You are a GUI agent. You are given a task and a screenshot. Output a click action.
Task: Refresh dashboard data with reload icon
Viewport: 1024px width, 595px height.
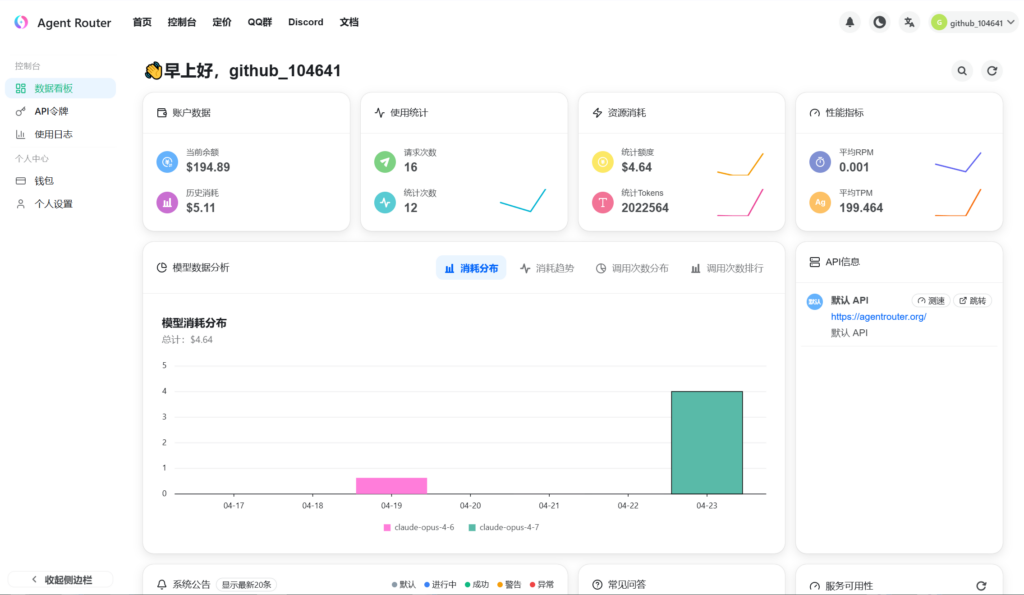point(992,71)
